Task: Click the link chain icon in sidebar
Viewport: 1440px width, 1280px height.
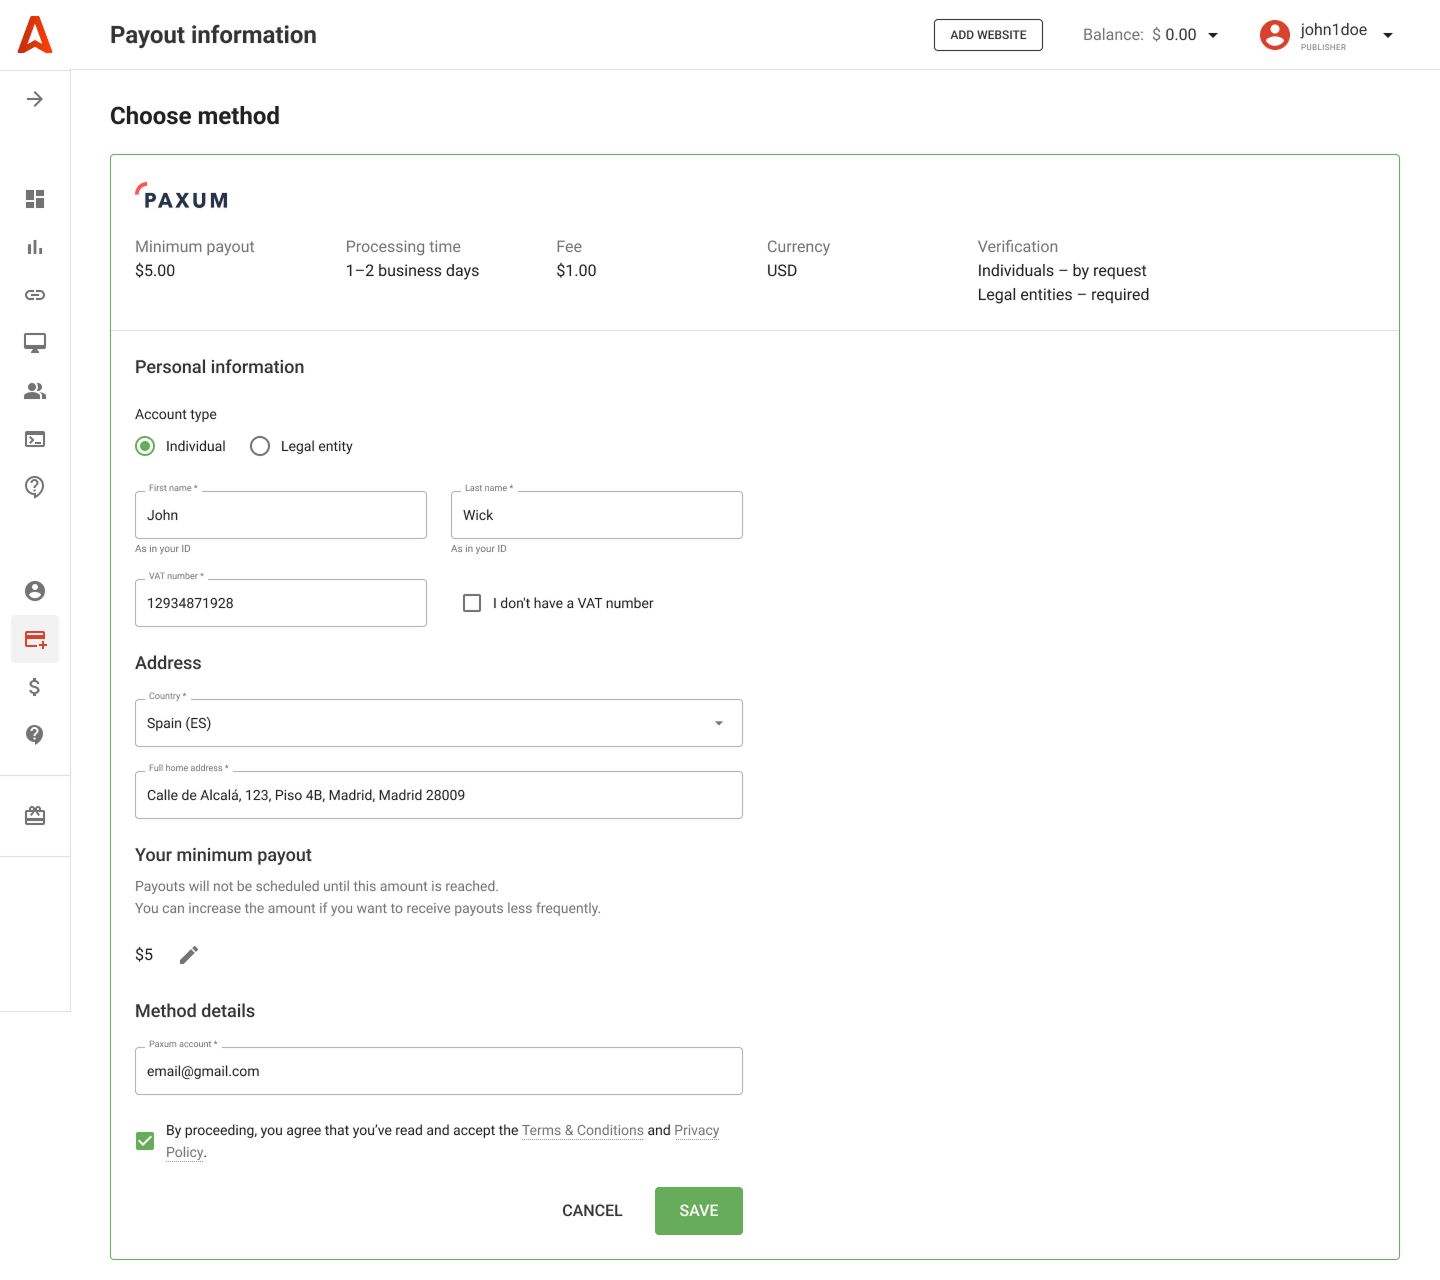Action: (x=35, y=295)
